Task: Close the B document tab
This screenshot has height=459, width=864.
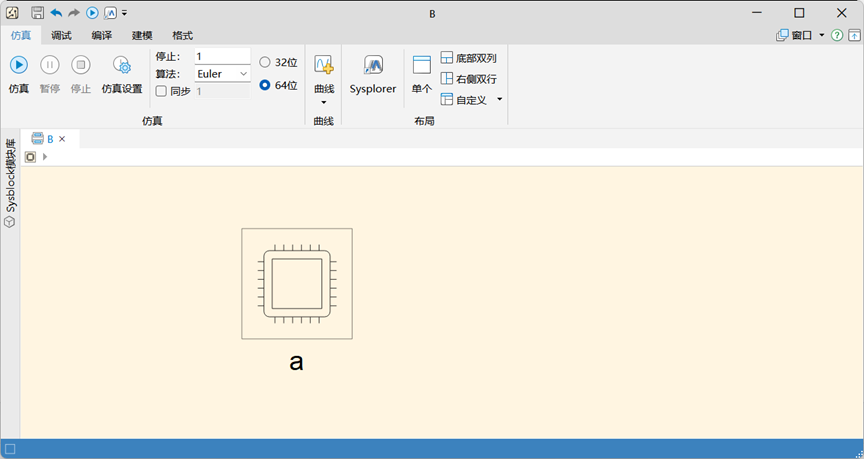Action: pos(62,139)
